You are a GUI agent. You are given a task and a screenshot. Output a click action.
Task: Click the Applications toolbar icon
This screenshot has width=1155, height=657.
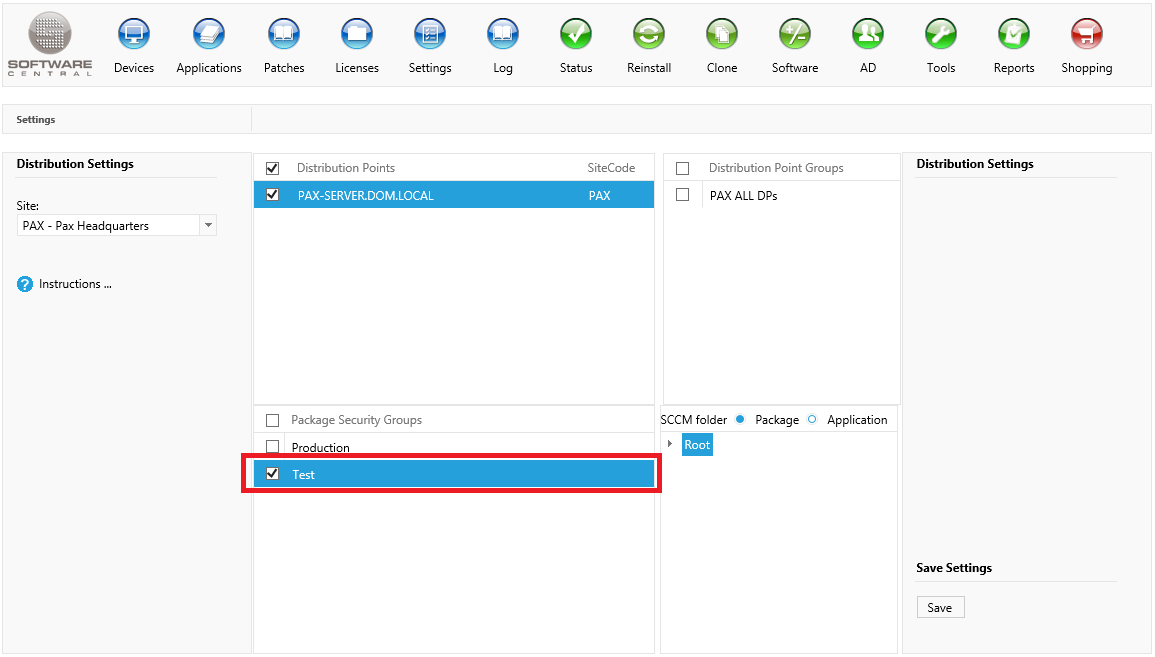click(208, 35)
